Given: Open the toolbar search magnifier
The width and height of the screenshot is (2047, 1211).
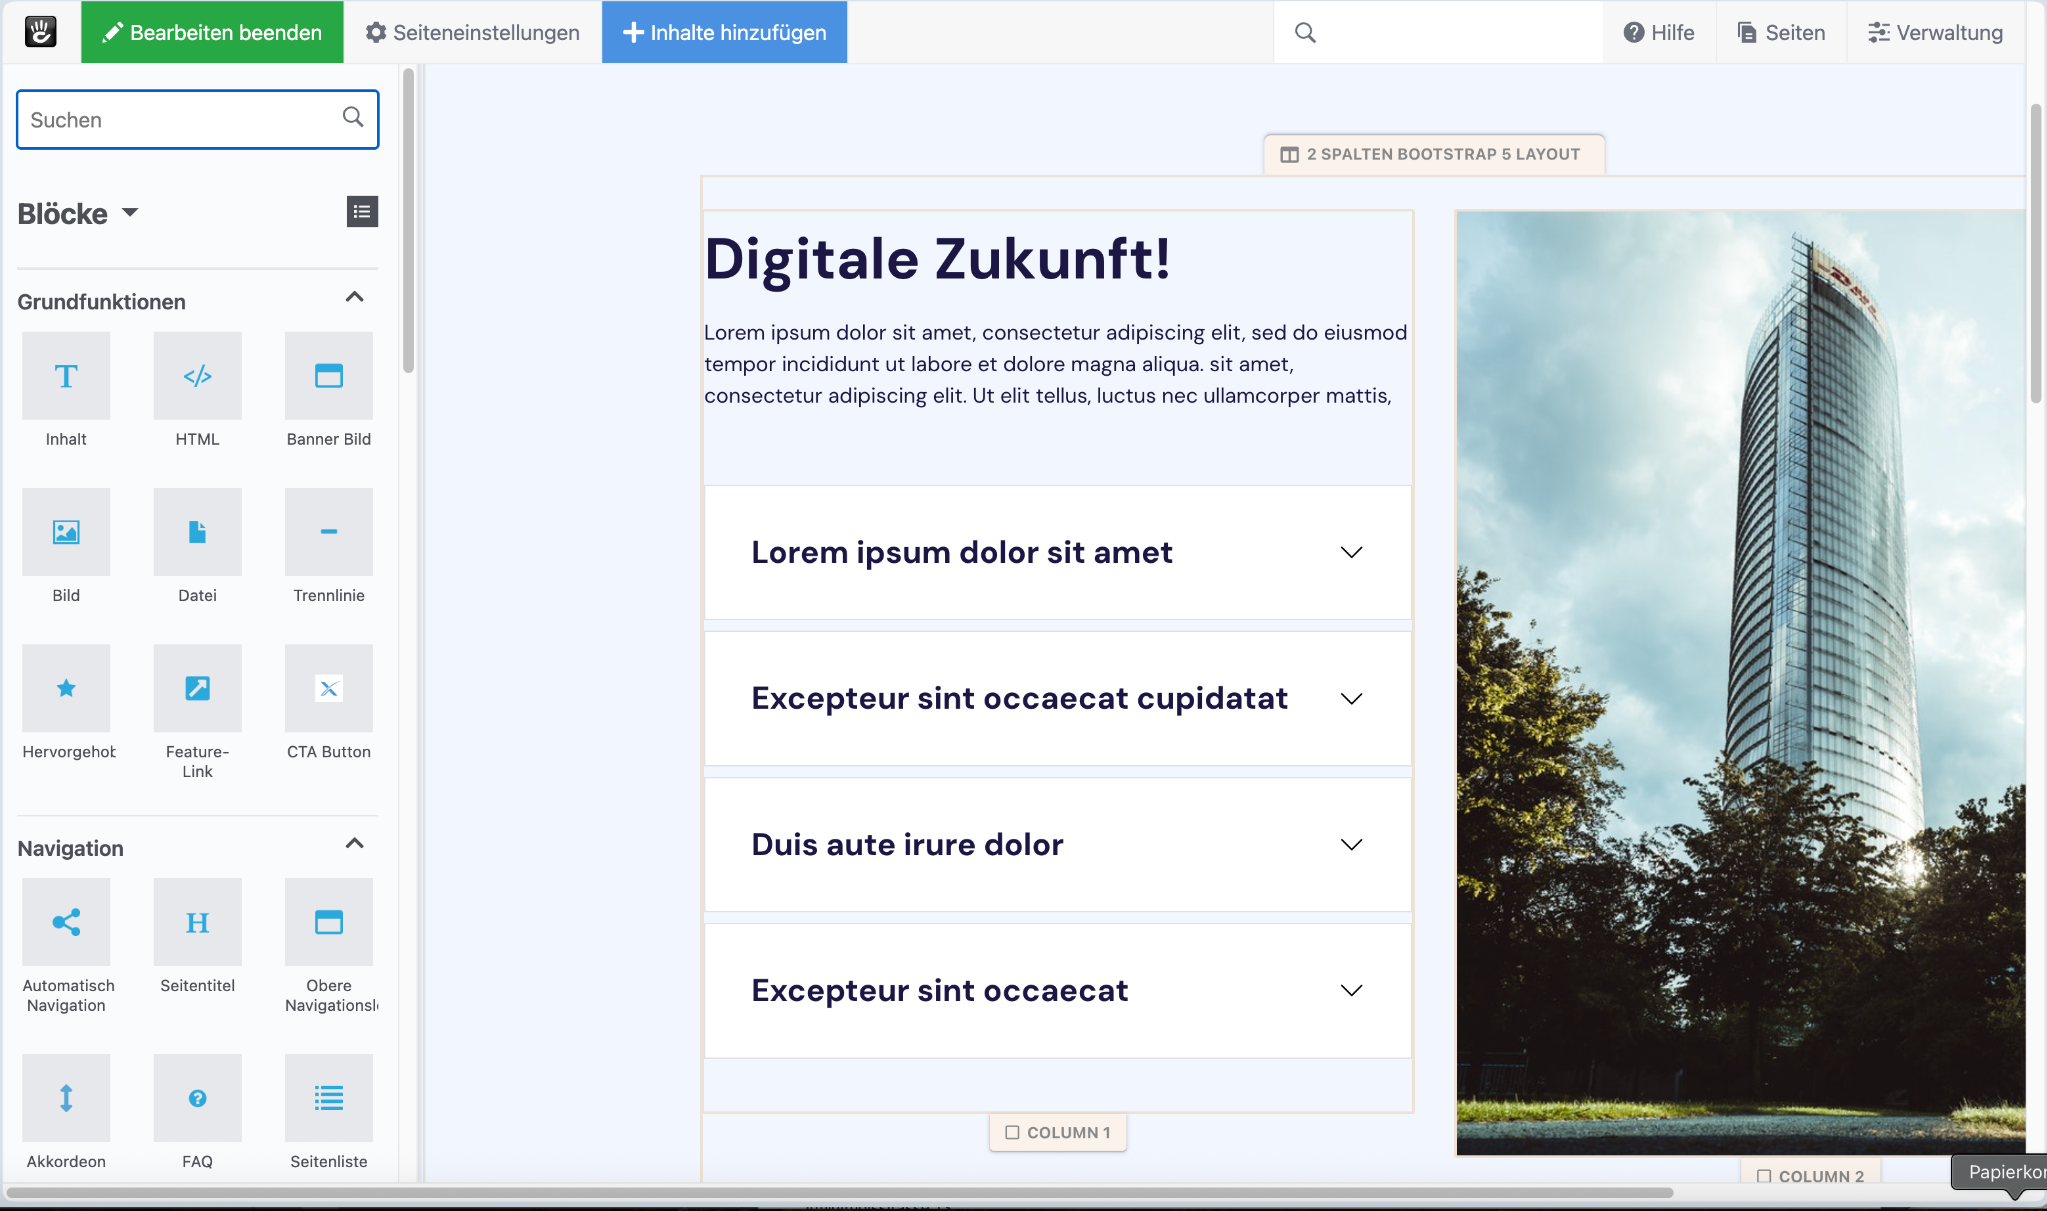Looking at the screenshot, I should pyautogui.click(x=1305, y=32).
